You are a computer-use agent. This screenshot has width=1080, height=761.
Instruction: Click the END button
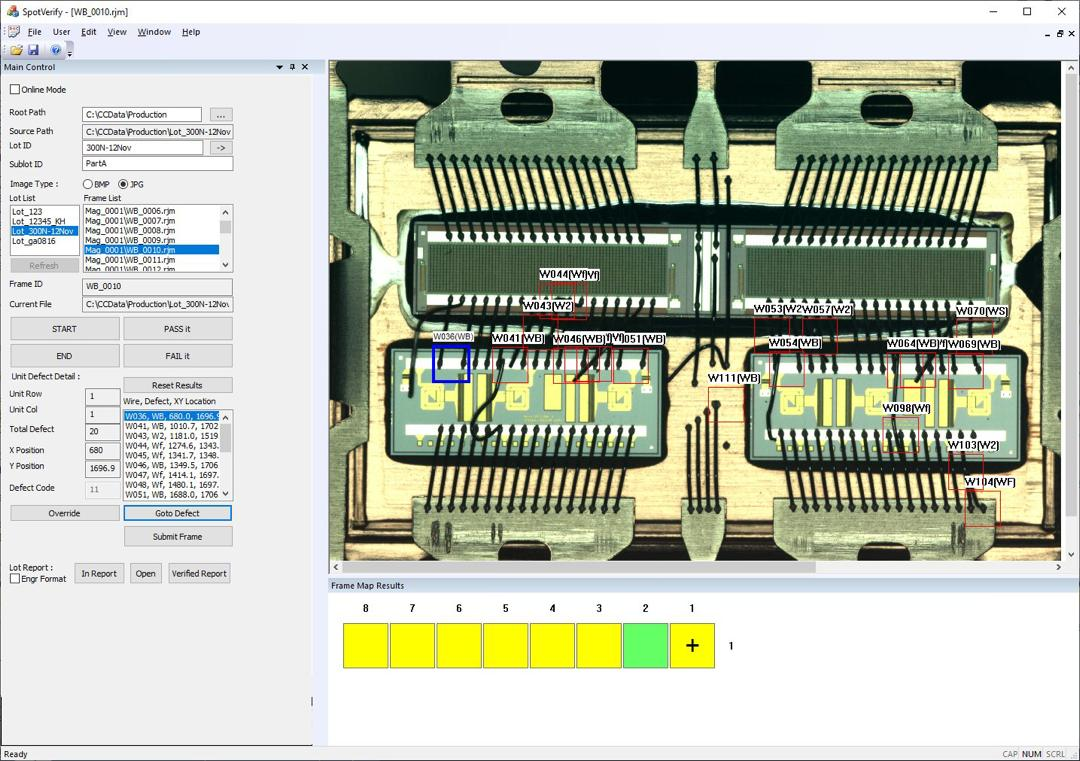[65, 356]
